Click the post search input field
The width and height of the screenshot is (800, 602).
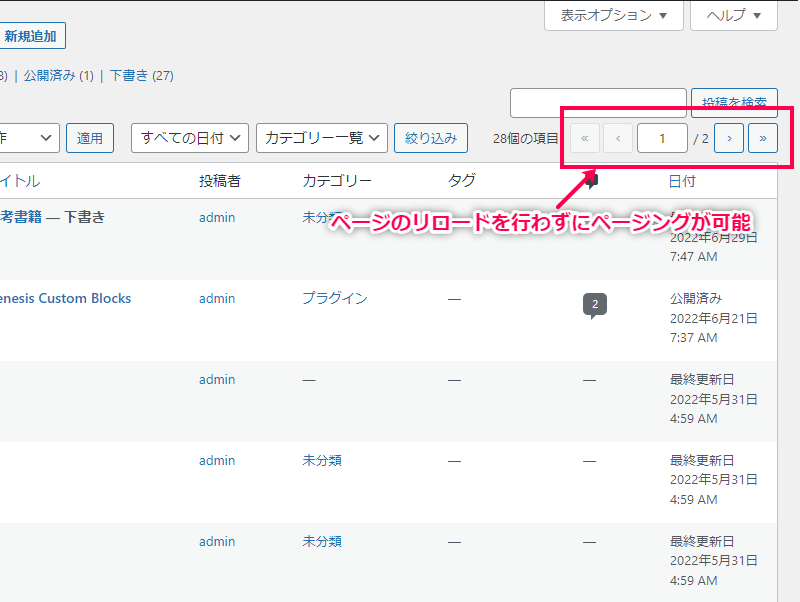pos(598,103)
